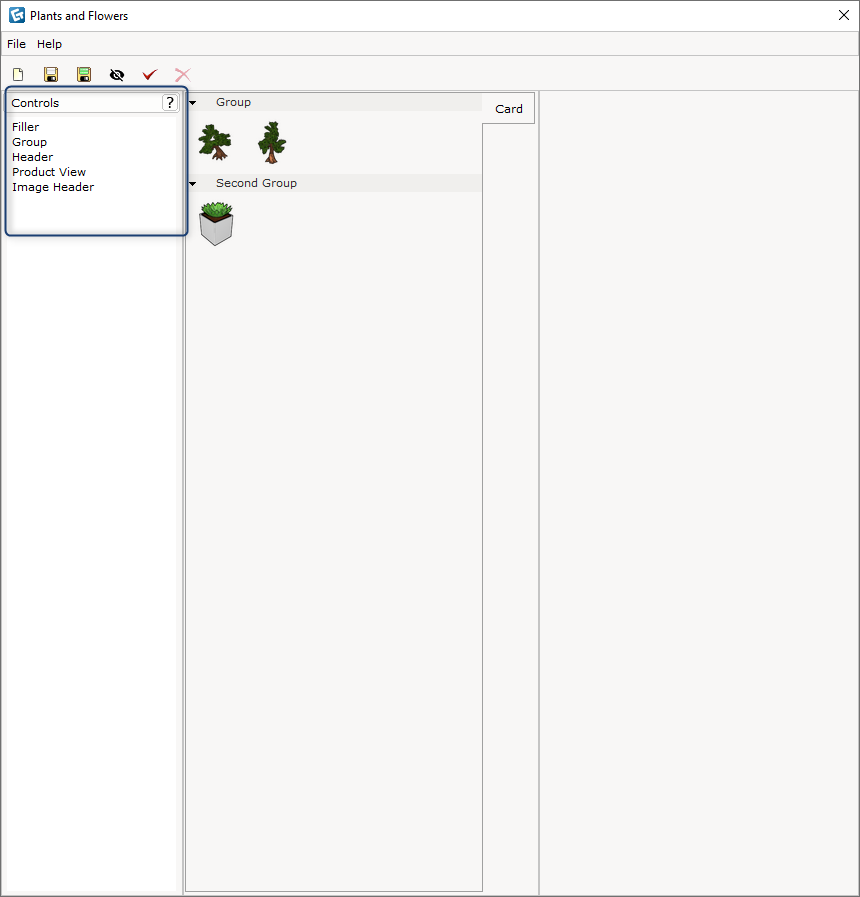Switch to the Card tab
860x897 pixels.
pos(509,108)
